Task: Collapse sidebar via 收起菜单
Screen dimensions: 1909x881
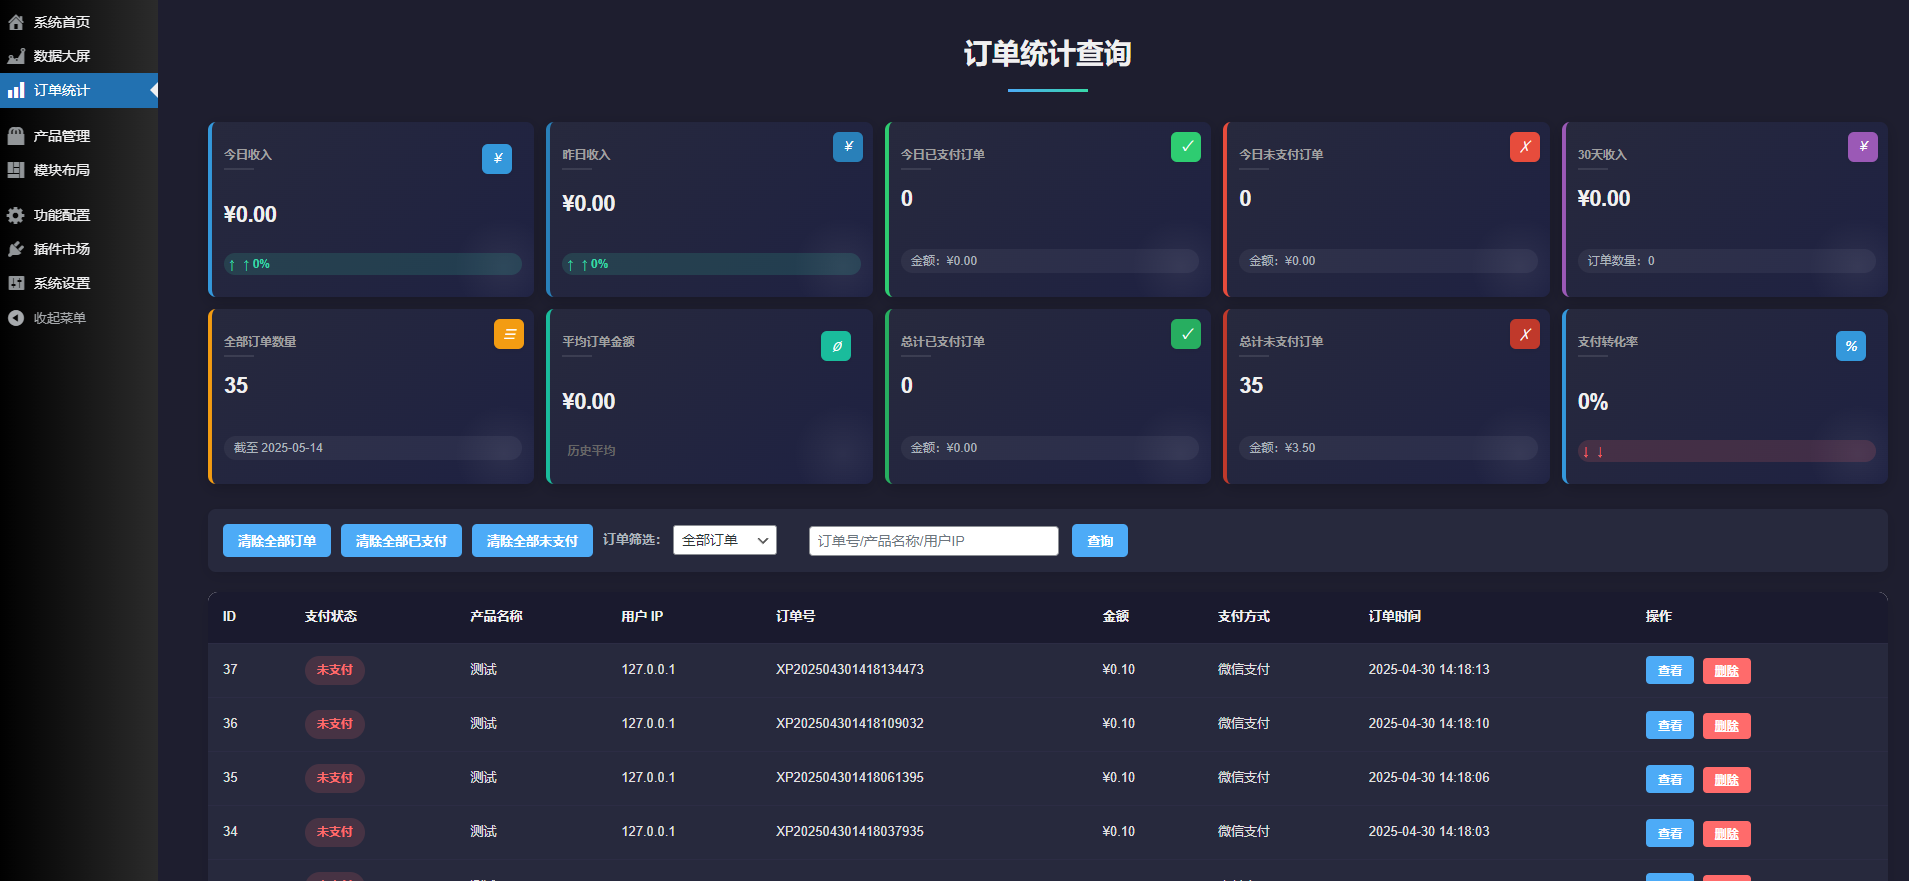Action: (79, 318)
